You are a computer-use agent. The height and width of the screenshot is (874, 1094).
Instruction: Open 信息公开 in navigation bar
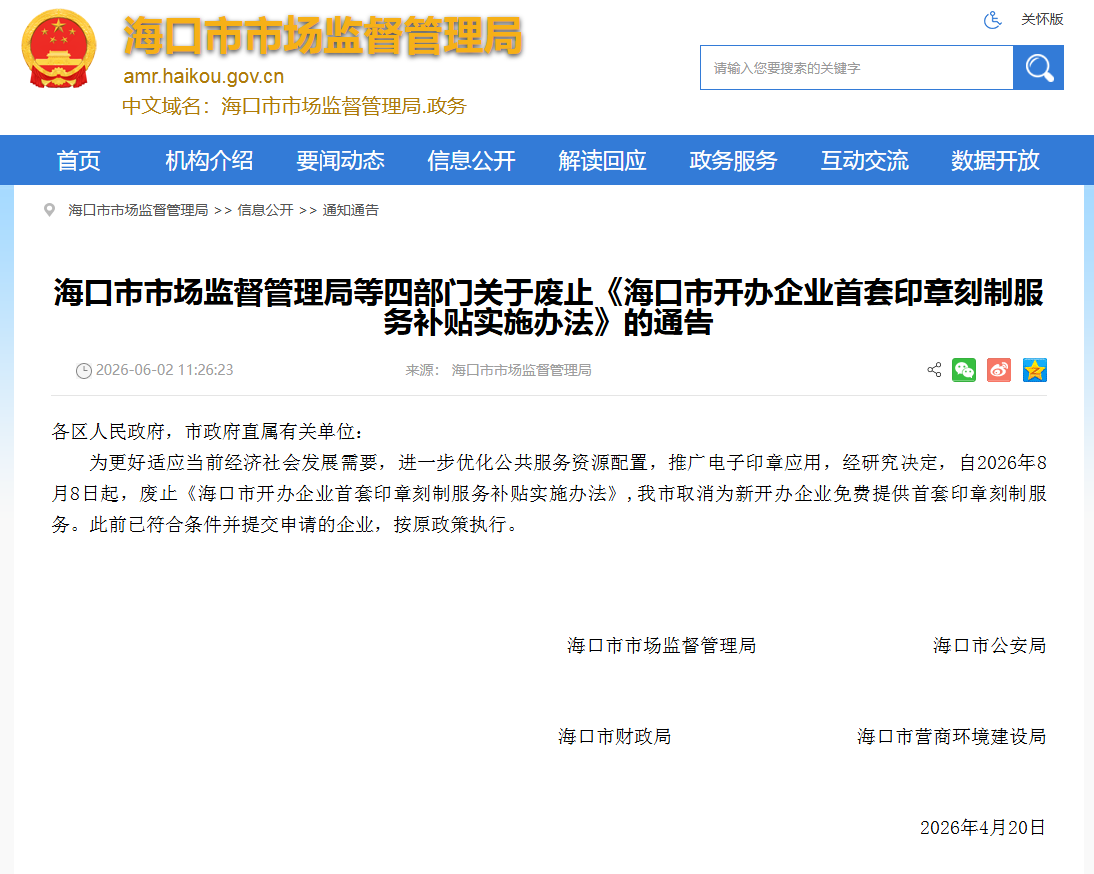[x=472, y=160]
